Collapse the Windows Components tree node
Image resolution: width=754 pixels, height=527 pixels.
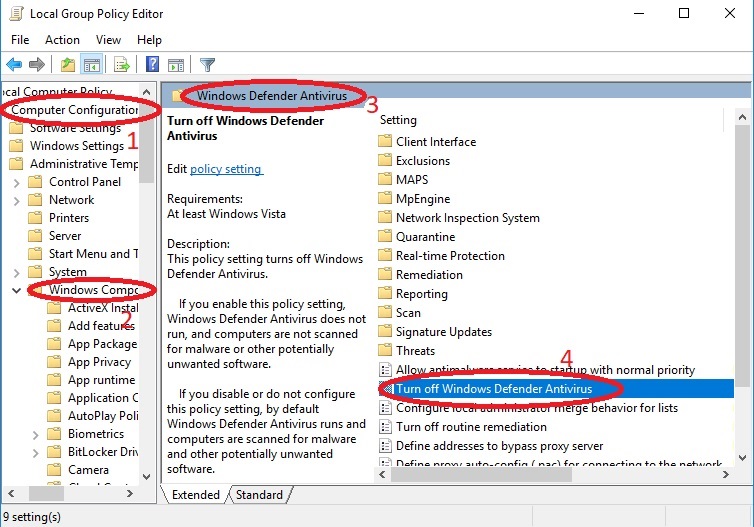(x=16, y=290)
